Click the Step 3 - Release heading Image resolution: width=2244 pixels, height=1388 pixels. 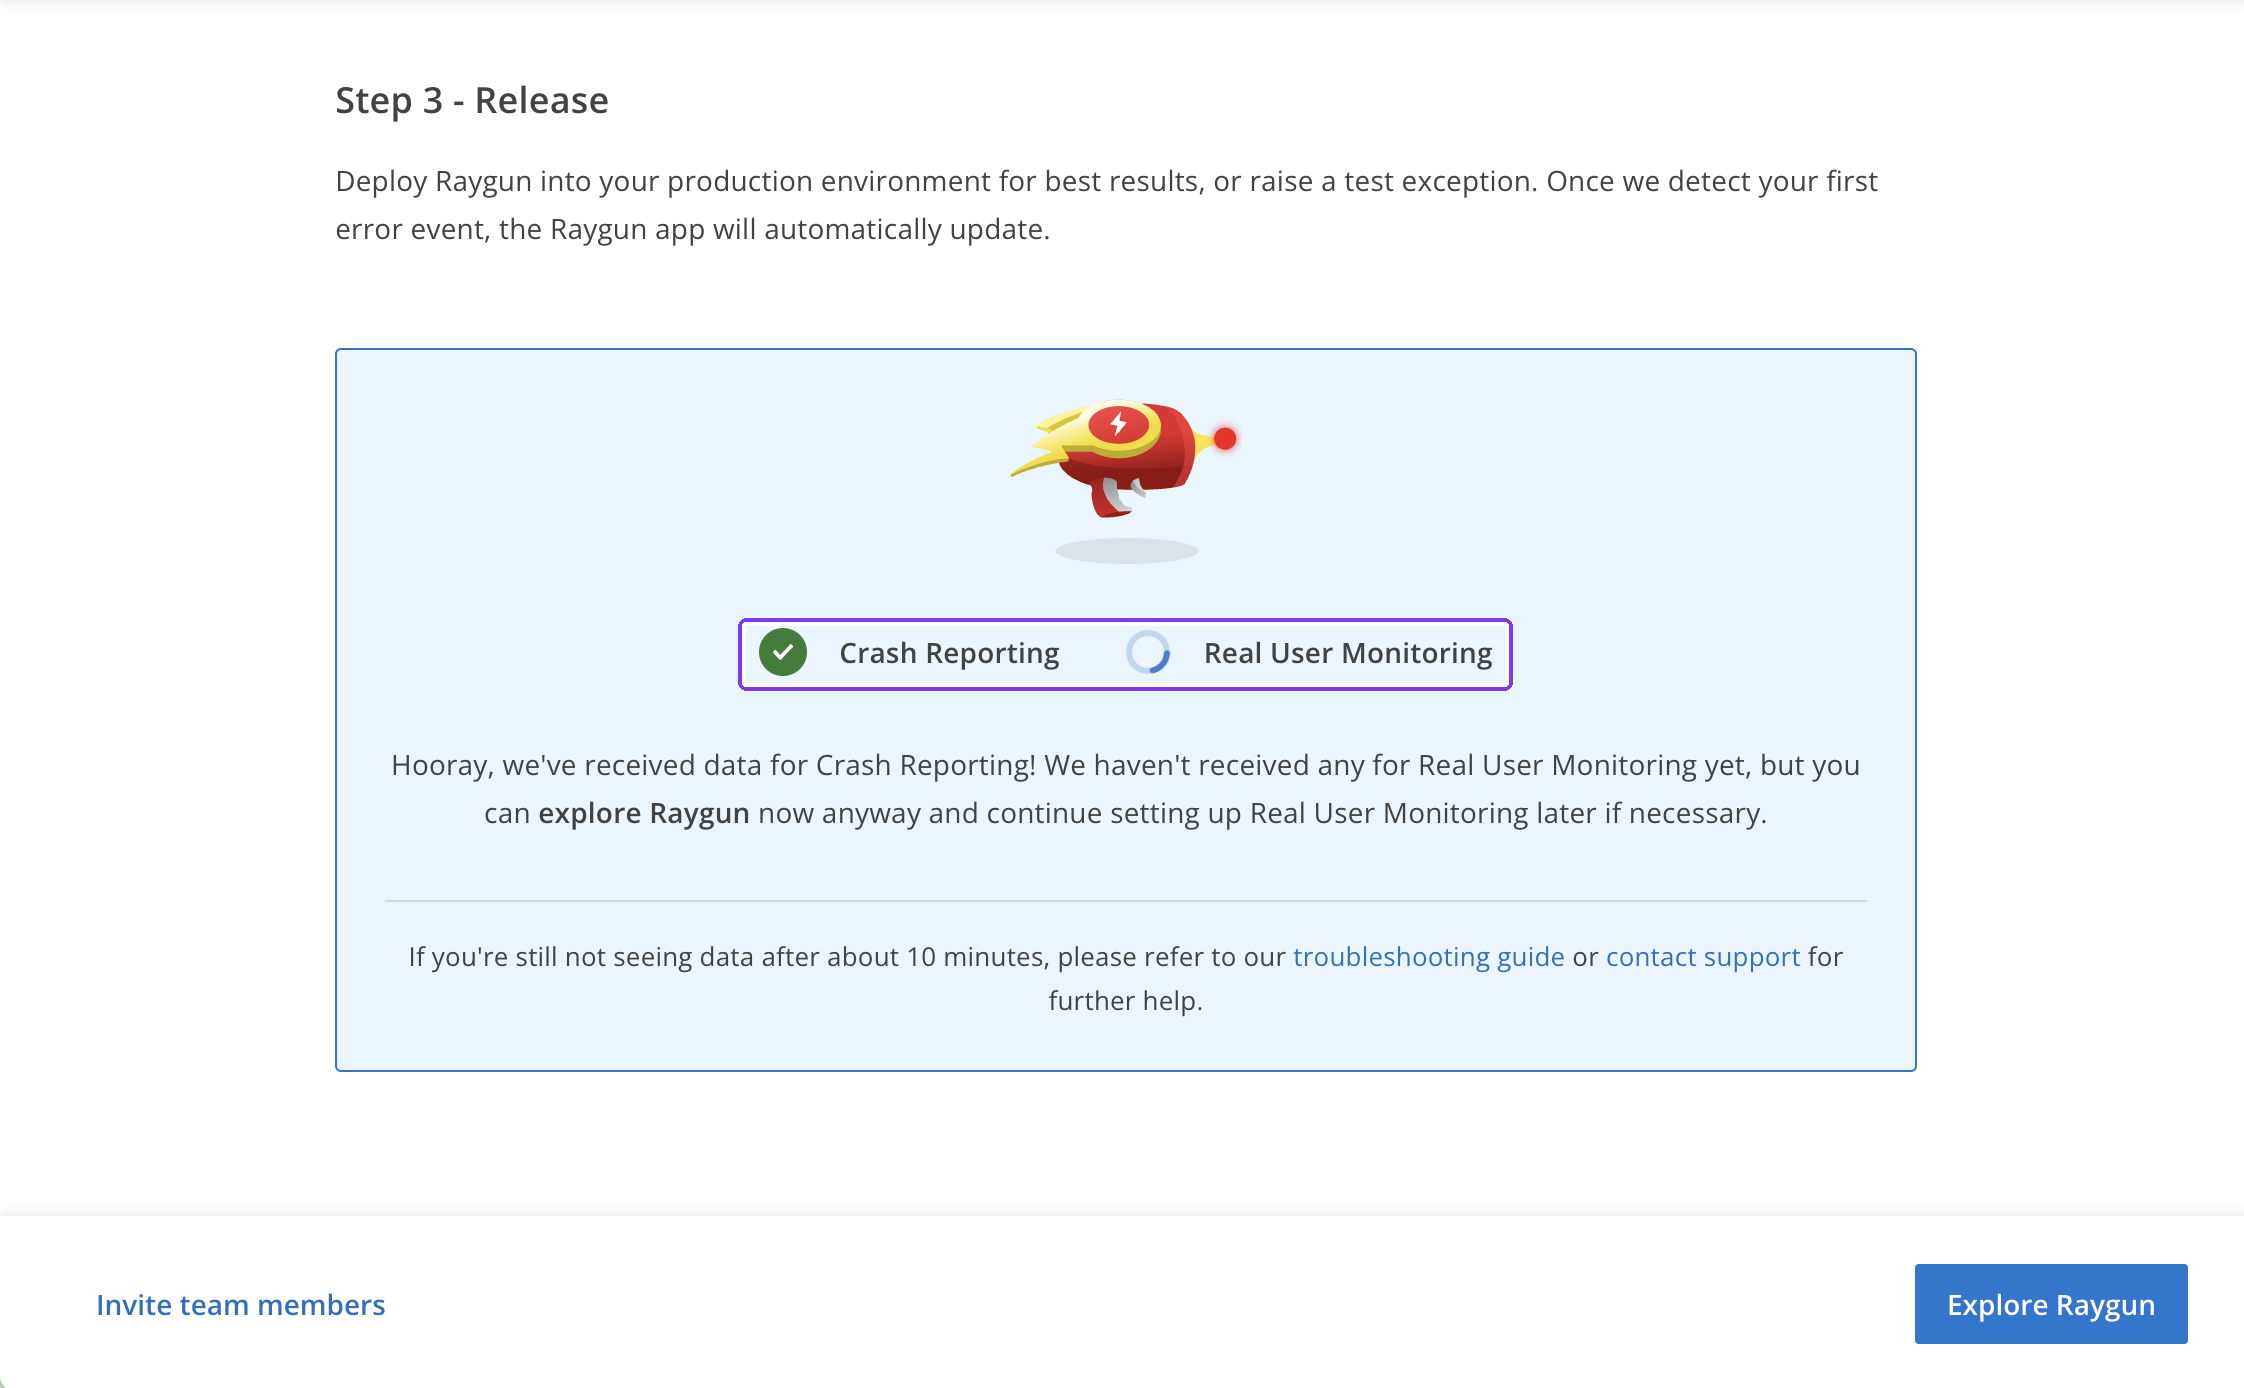pos(472,100)
